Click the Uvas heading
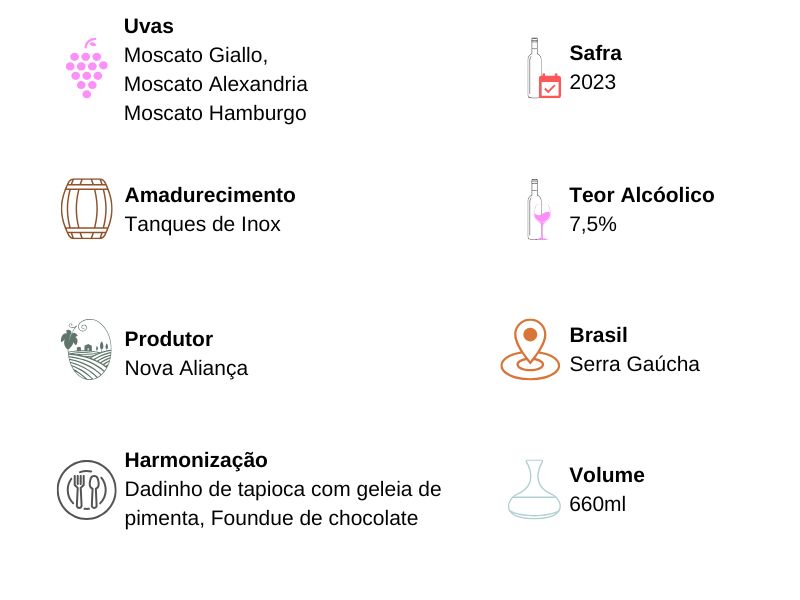 (x=149, y=26)
